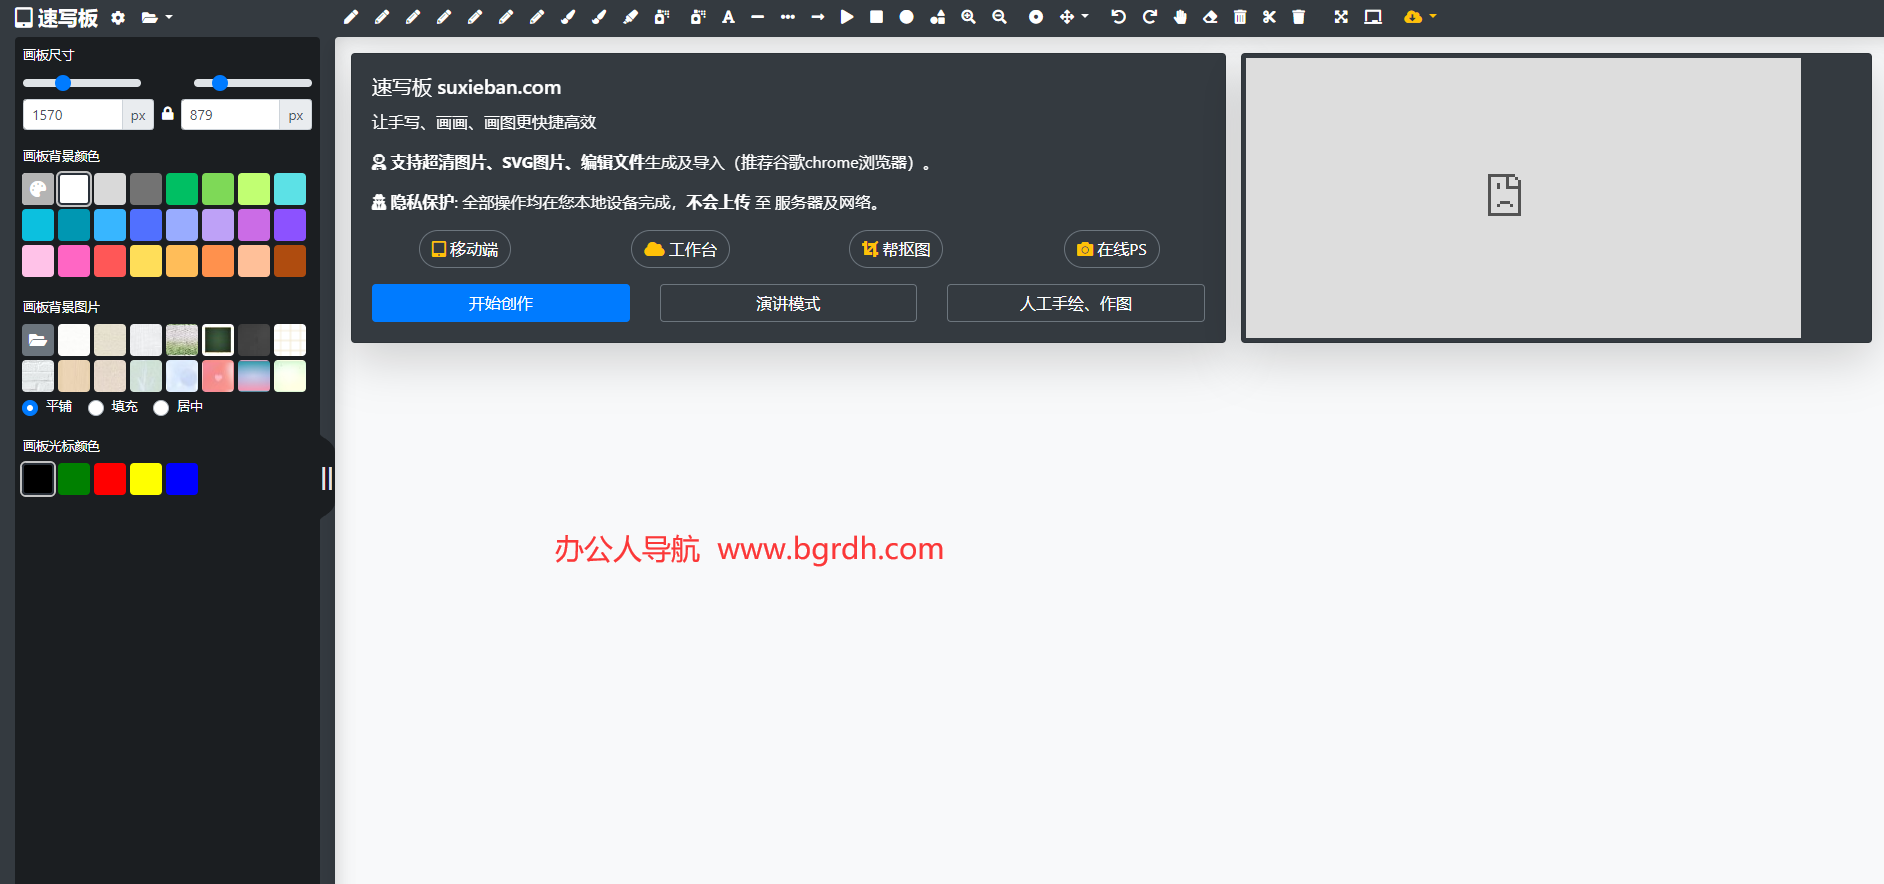
Task: Toggle the aspect ratio lock
Action: click(x=168, y=114)
